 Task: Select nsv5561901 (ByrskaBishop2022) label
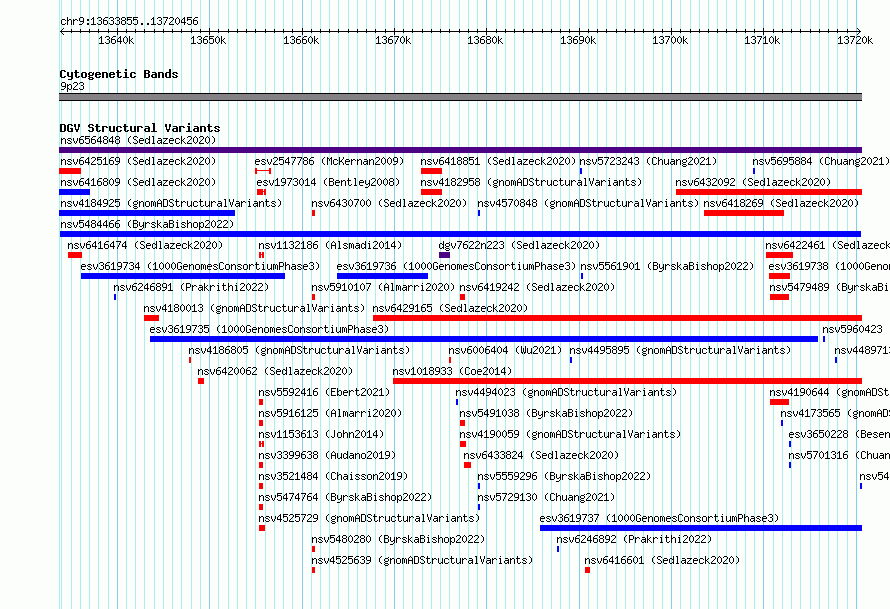[x=667, y=266]
